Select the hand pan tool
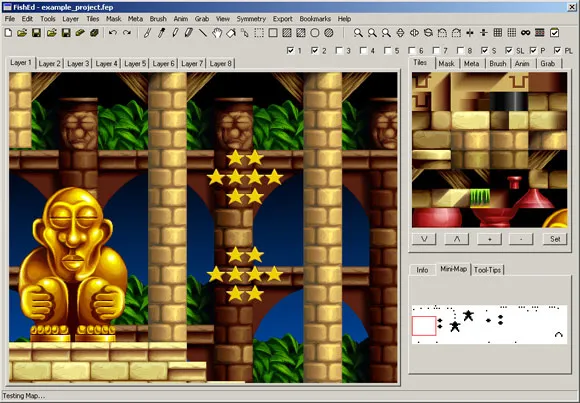Screen dimensions: 580x403 [x=217, y=33]
